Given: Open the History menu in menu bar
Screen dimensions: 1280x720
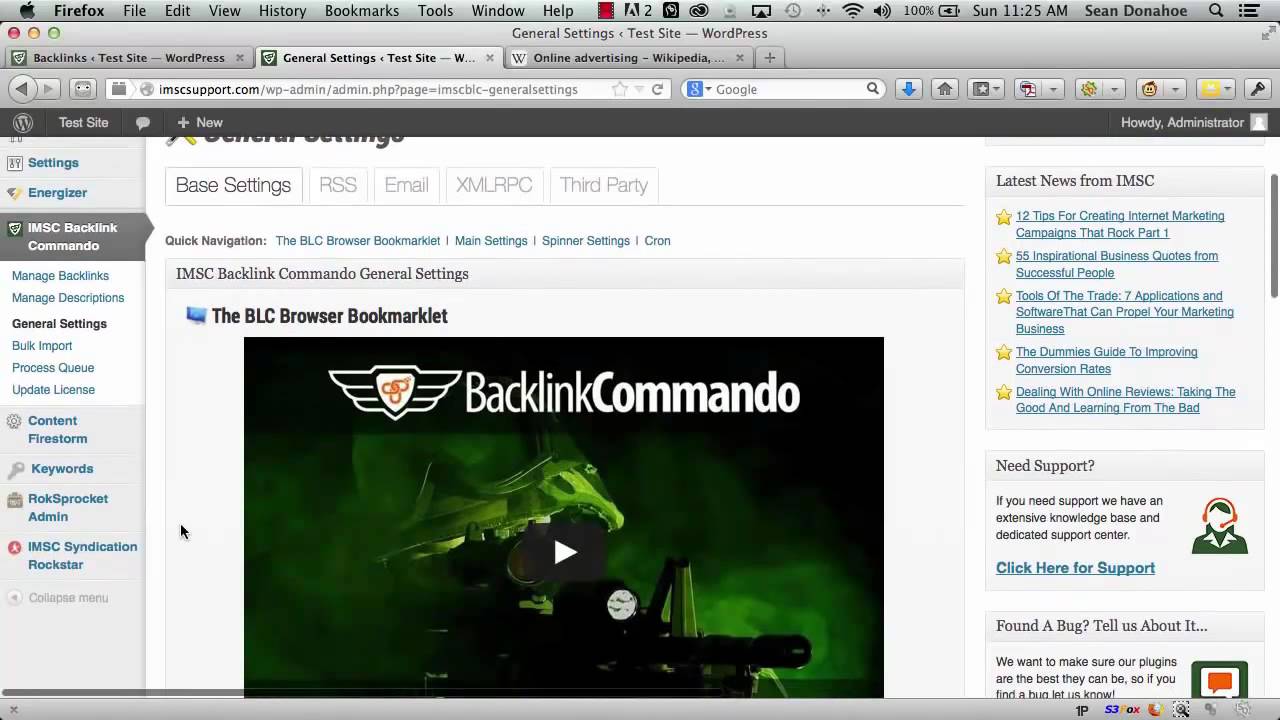Looking at the screenshot, I should click(x=282, y=11).
